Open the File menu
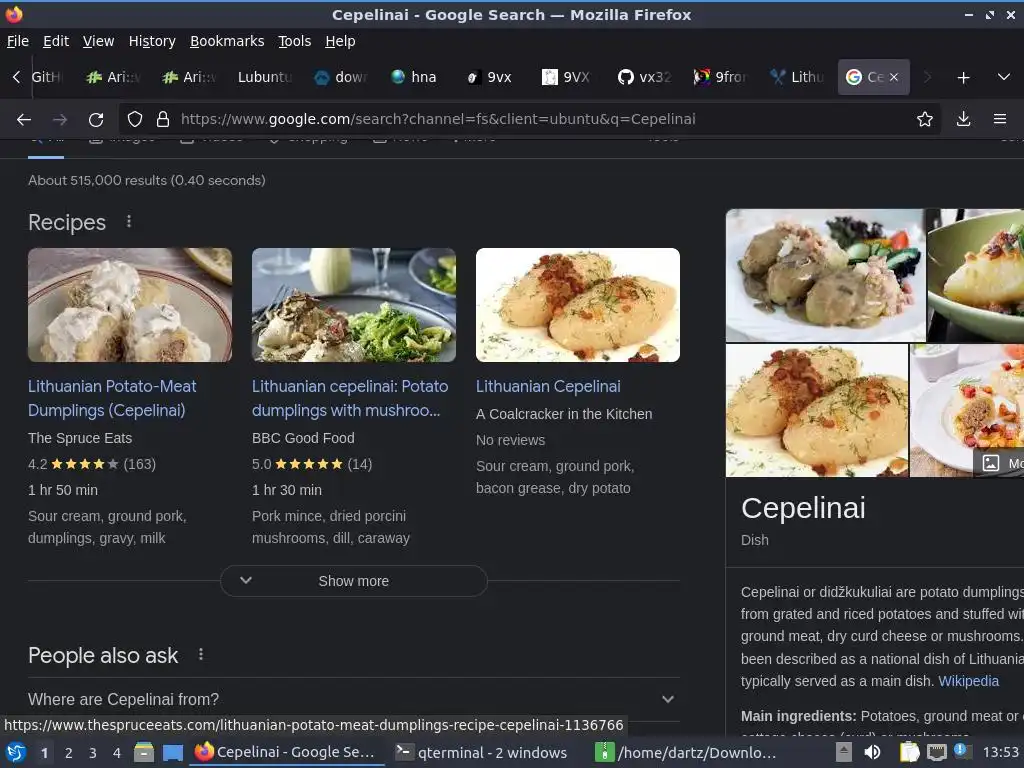The height and width of the screenshot is (768, 1024). point(18,41)
